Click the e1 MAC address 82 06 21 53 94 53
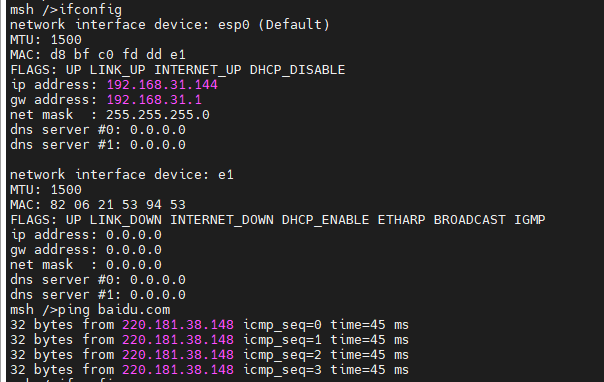Viewport: 604px width, 382px height. click(x=118, y=204)
